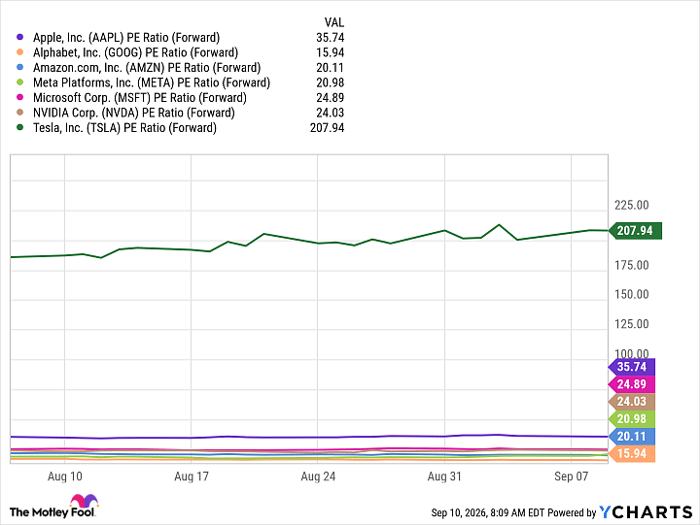Screen dimensions: 700x525
Task: Click the purple Apple legend dot
Action: coord(20,37)
